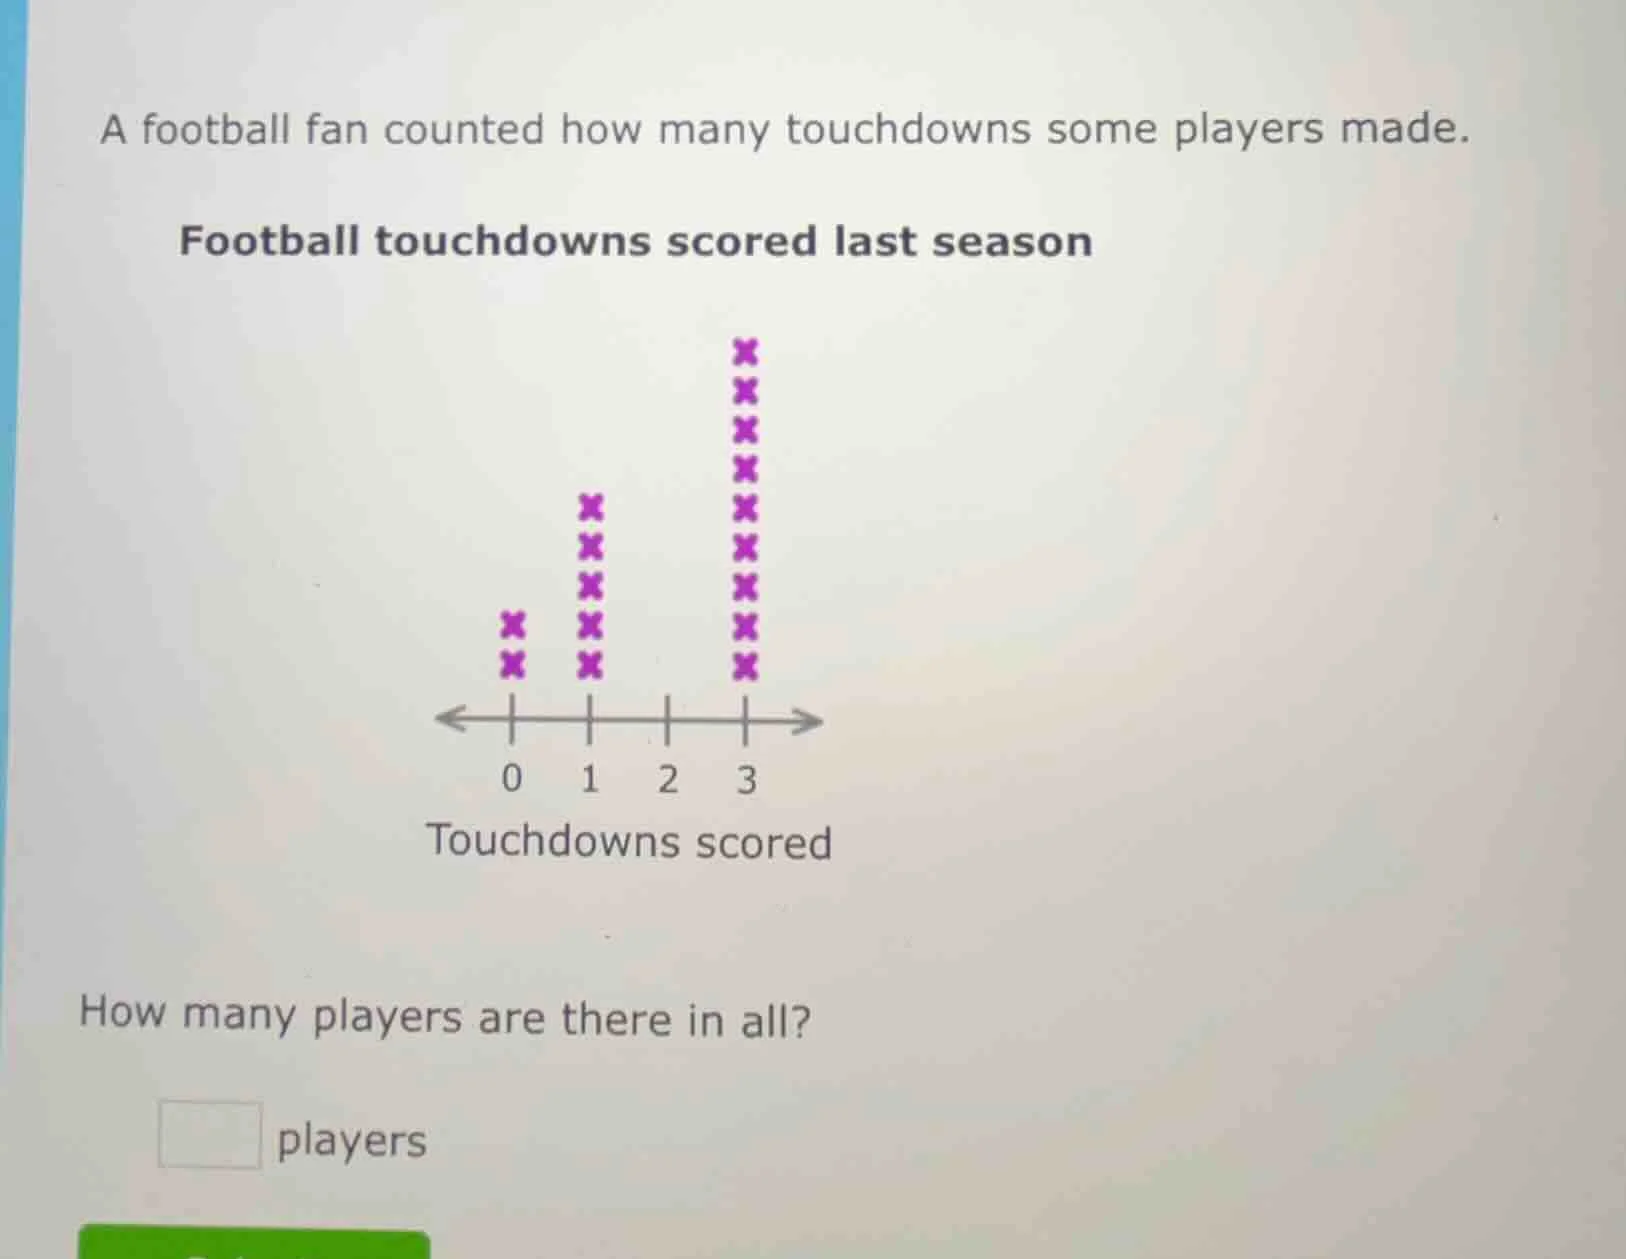Select the number 3 on the axis
The width and height of the screenshot is (1626, 1259).
[x=745, y=778]
